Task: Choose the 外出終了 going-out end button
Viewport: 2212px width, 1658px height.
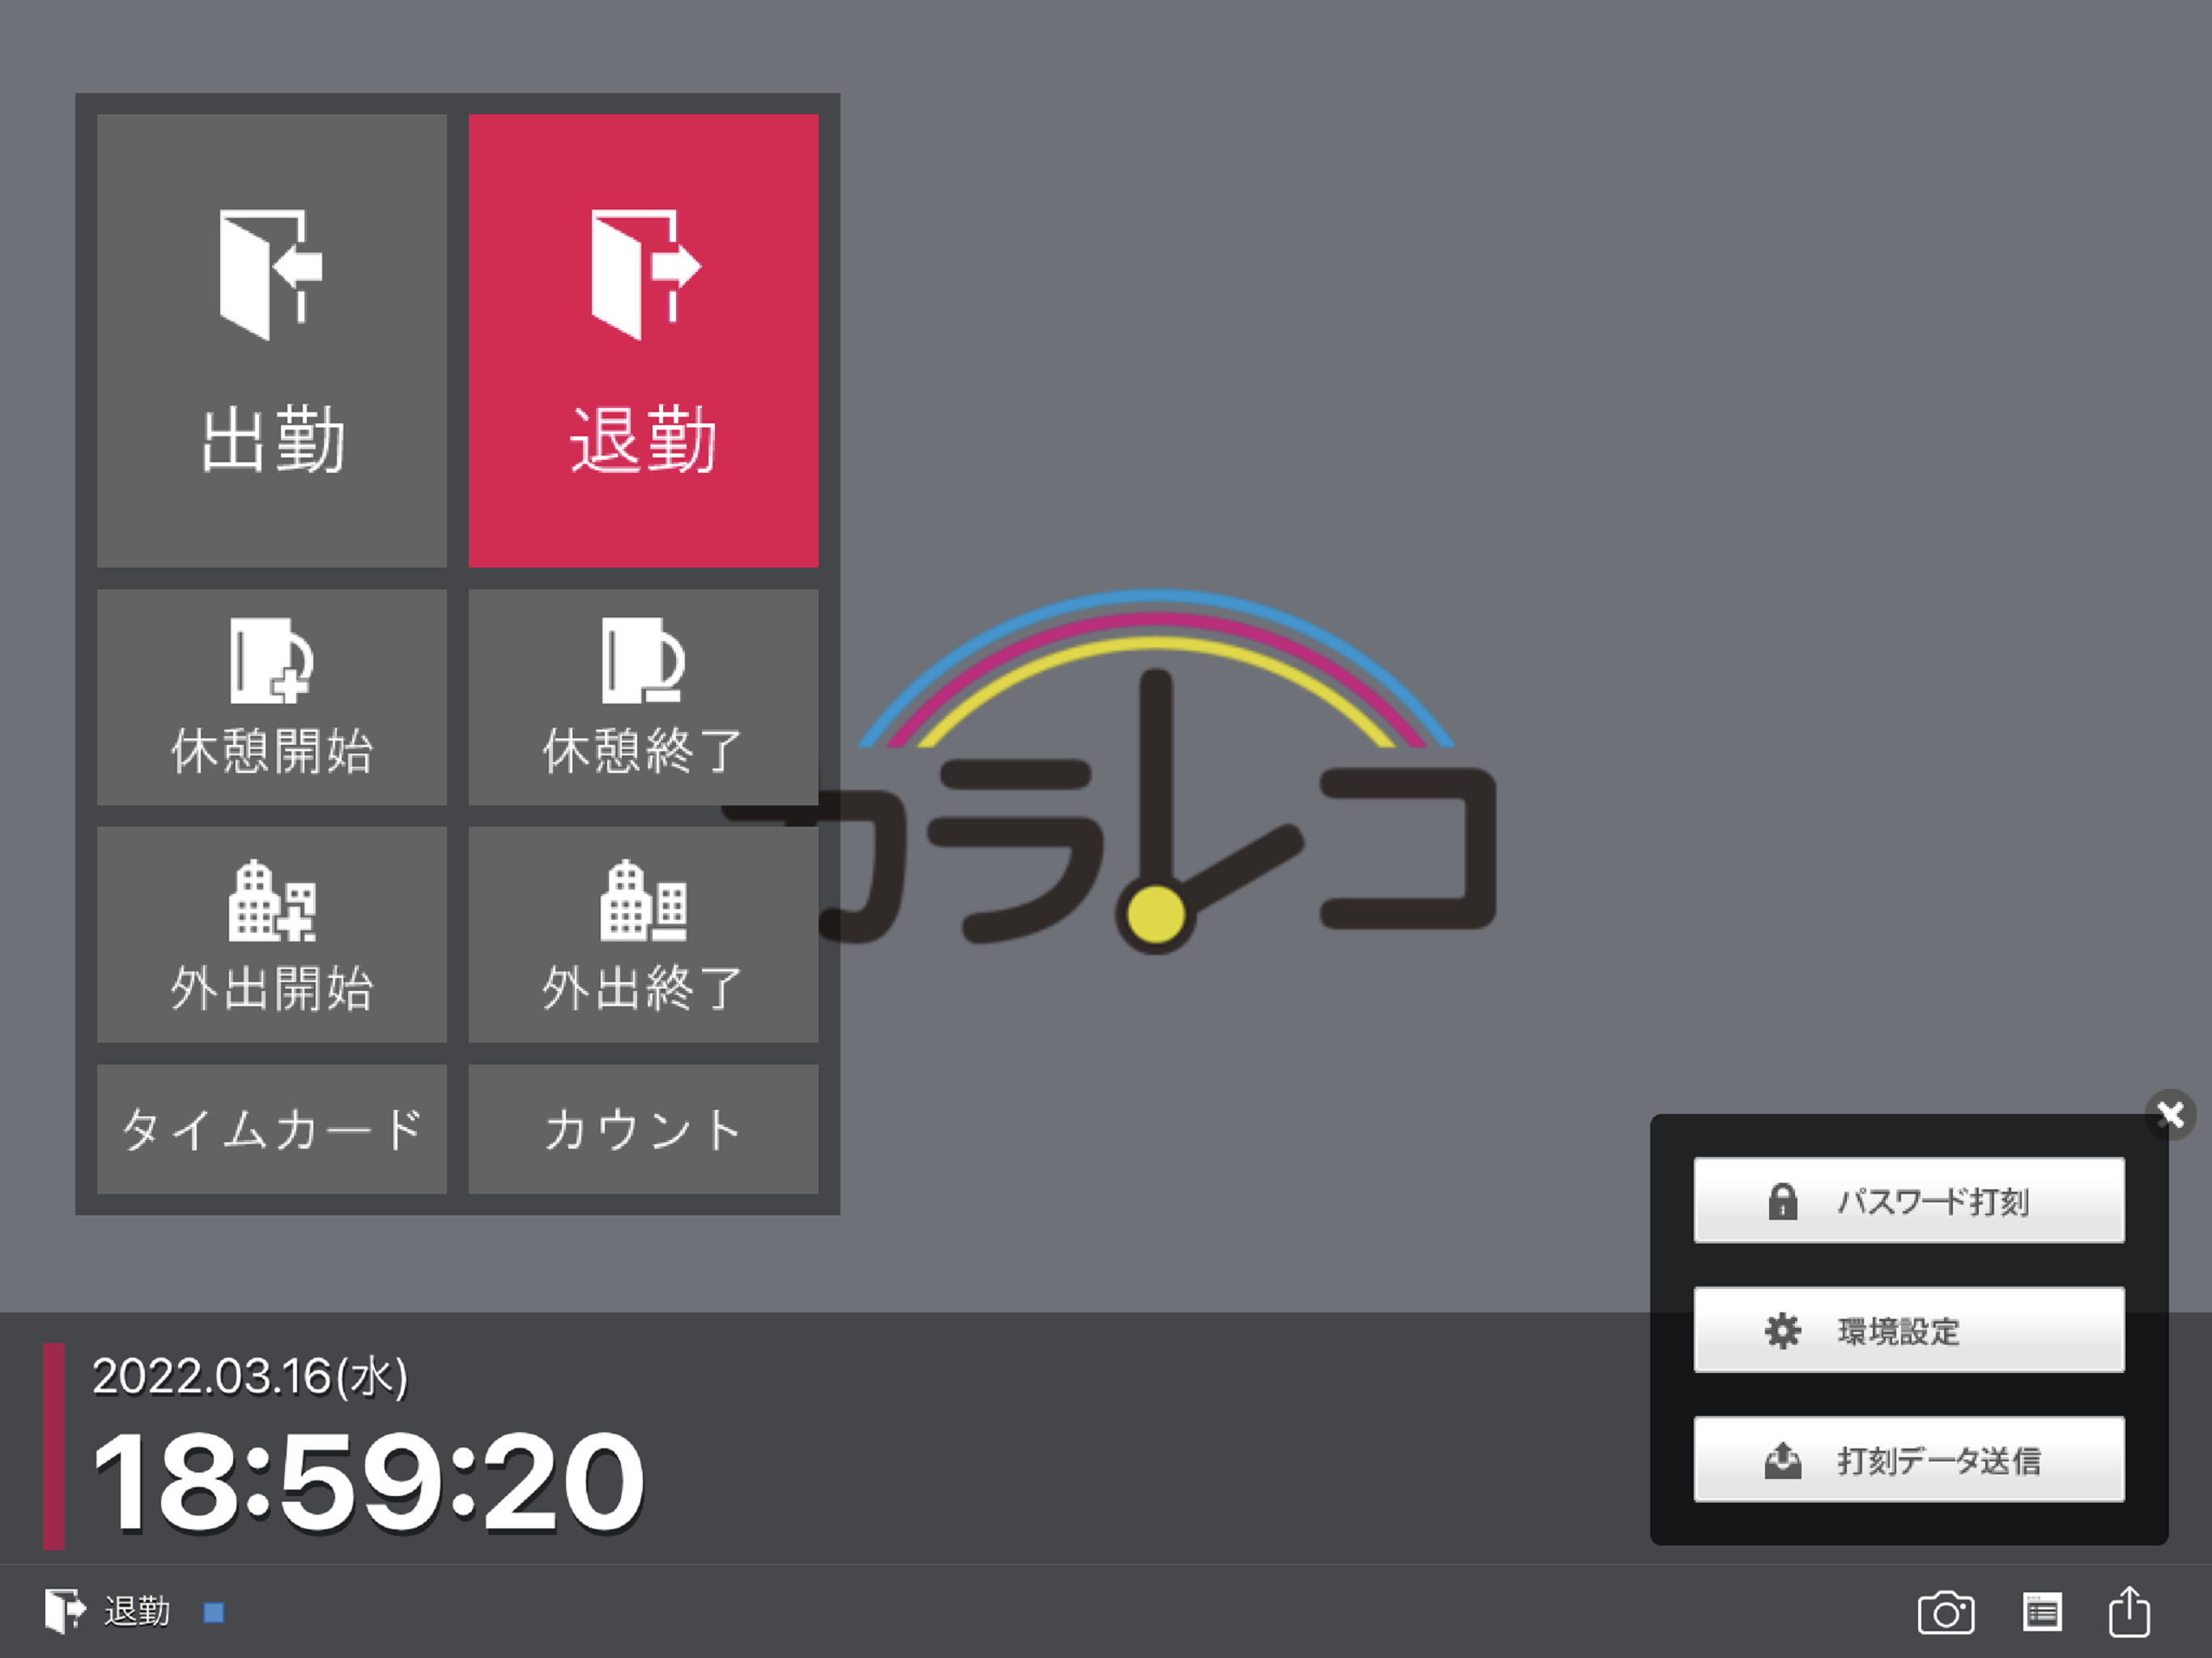Action: [x=643, y=934]
